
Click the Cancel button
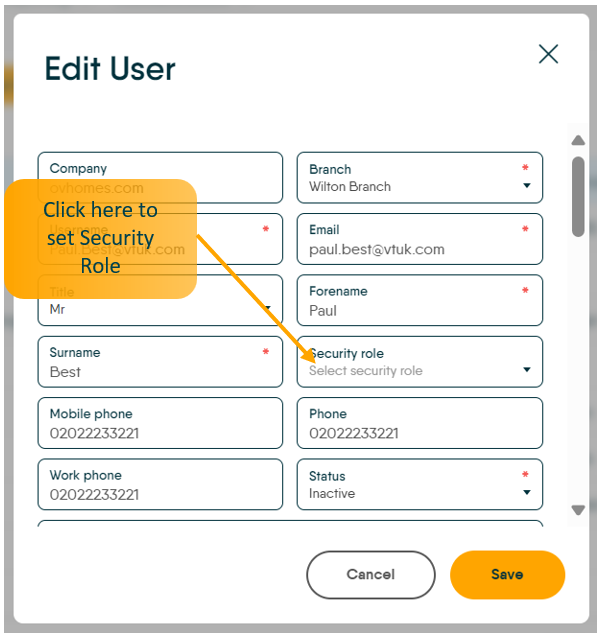point(370,575)
